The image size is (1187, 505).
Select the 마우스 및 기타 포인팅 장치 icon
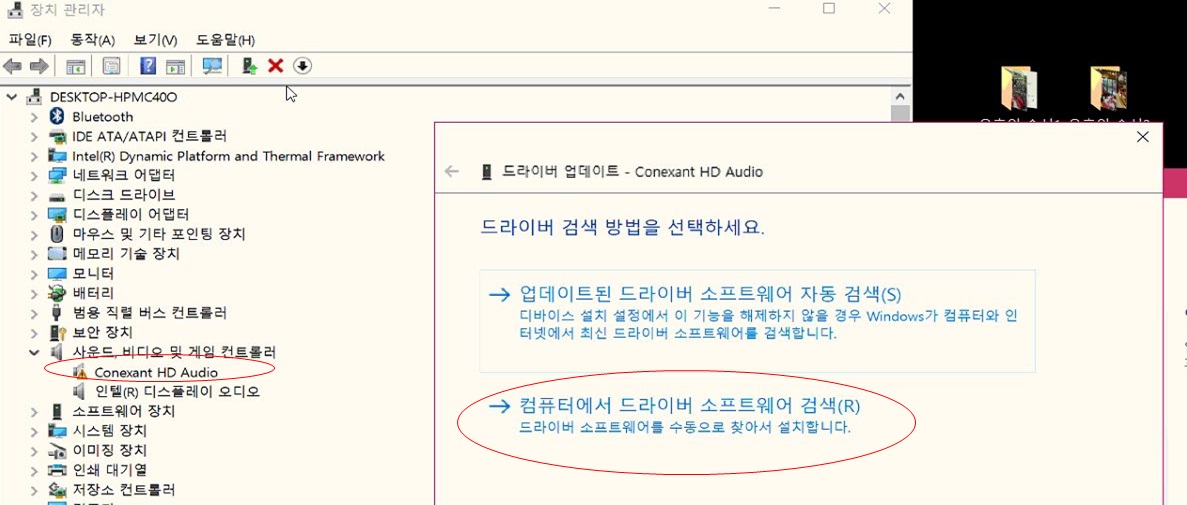coord(58,234)
